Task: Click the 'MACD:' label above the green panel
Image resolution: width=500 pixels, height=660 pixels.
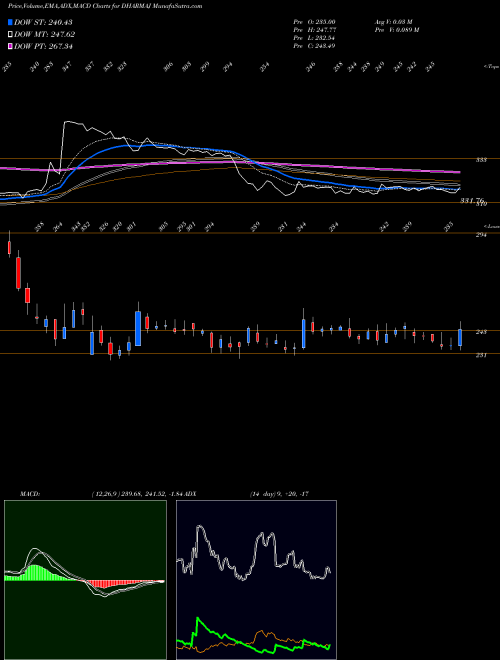Action: (29, 493)
